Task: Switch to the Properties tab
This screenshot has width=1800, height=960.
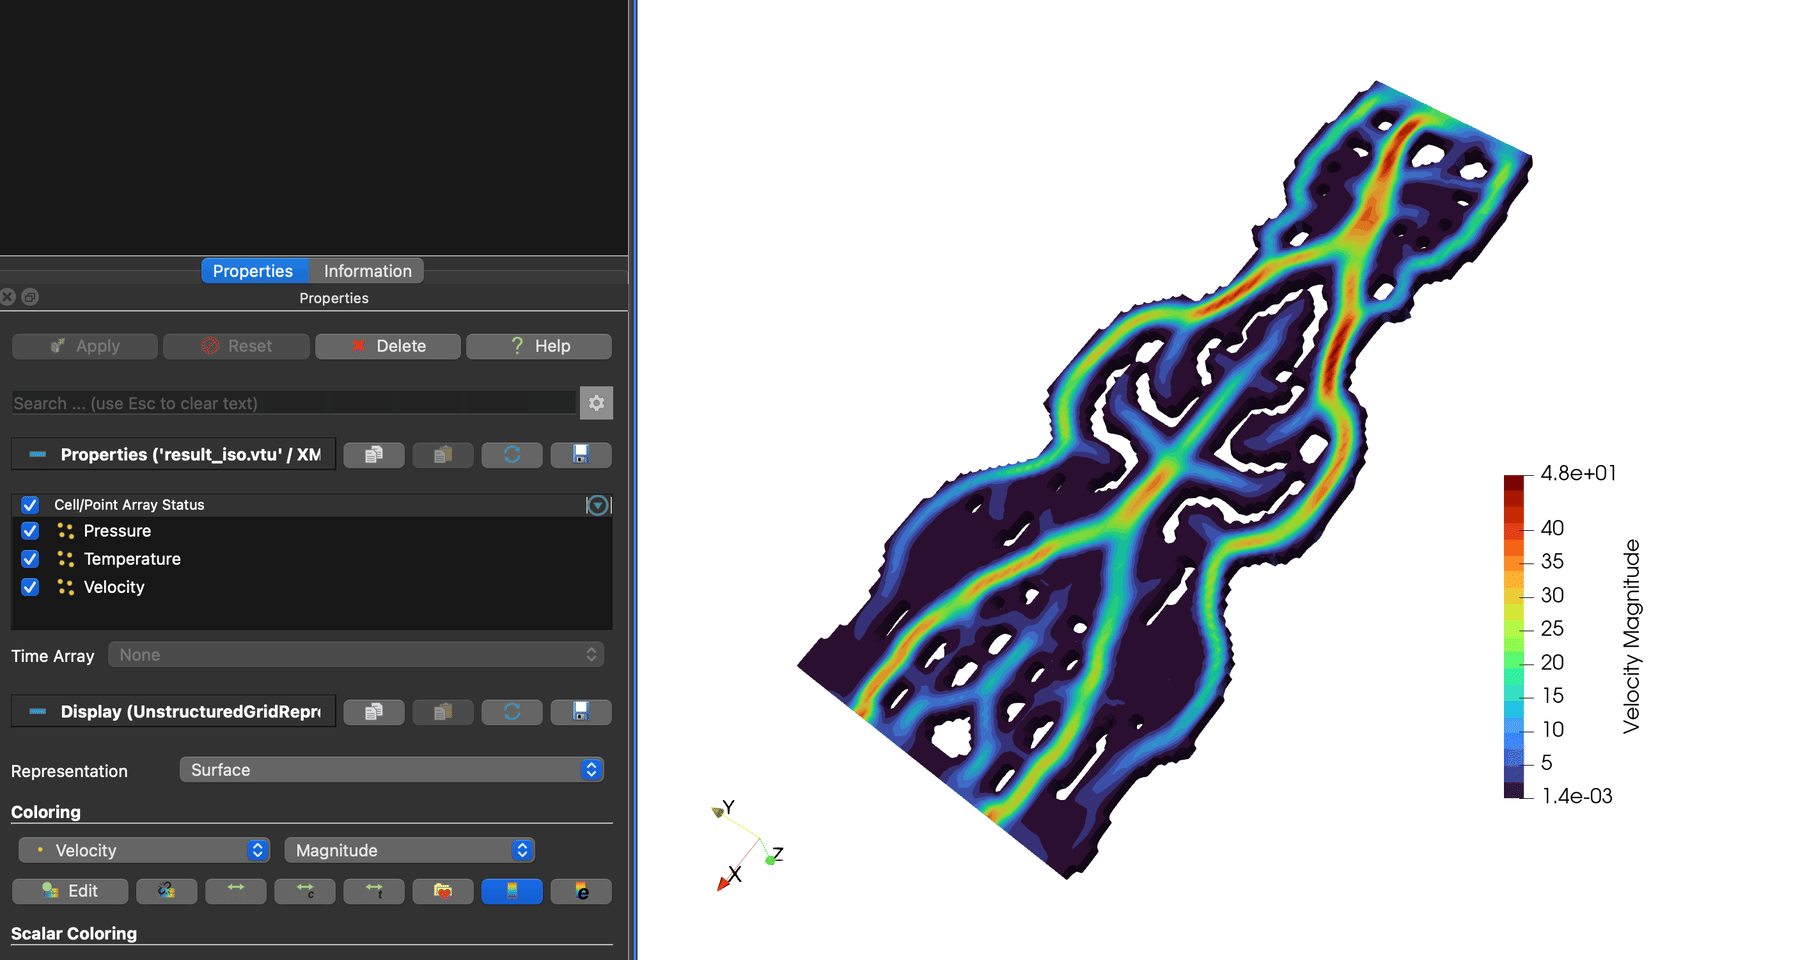Action: pyautogui.click(x=253, y=271)
